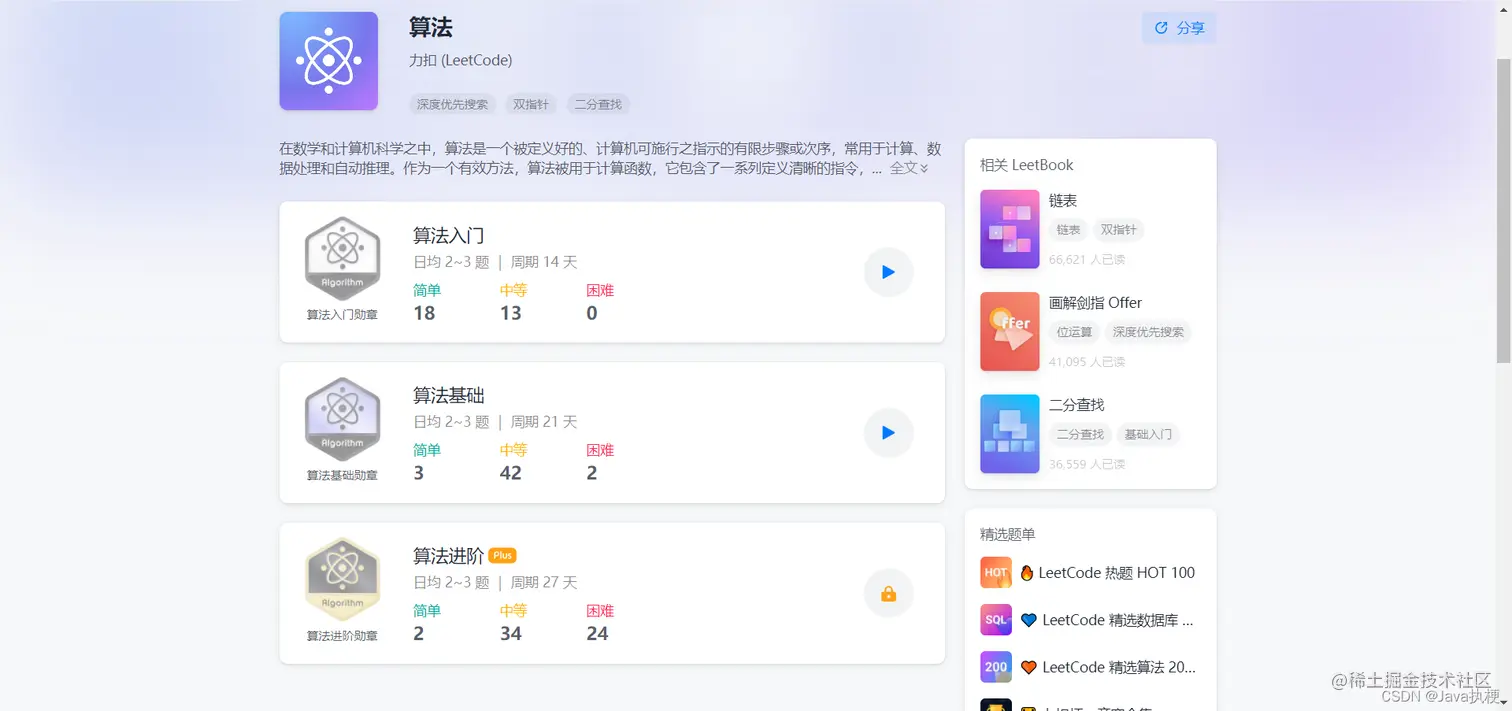The height and width of the screenshot is (711, 1512).
Task: Click the lock icon on 算法进阶
Action: pyautogui.click(x=888, y=594)
